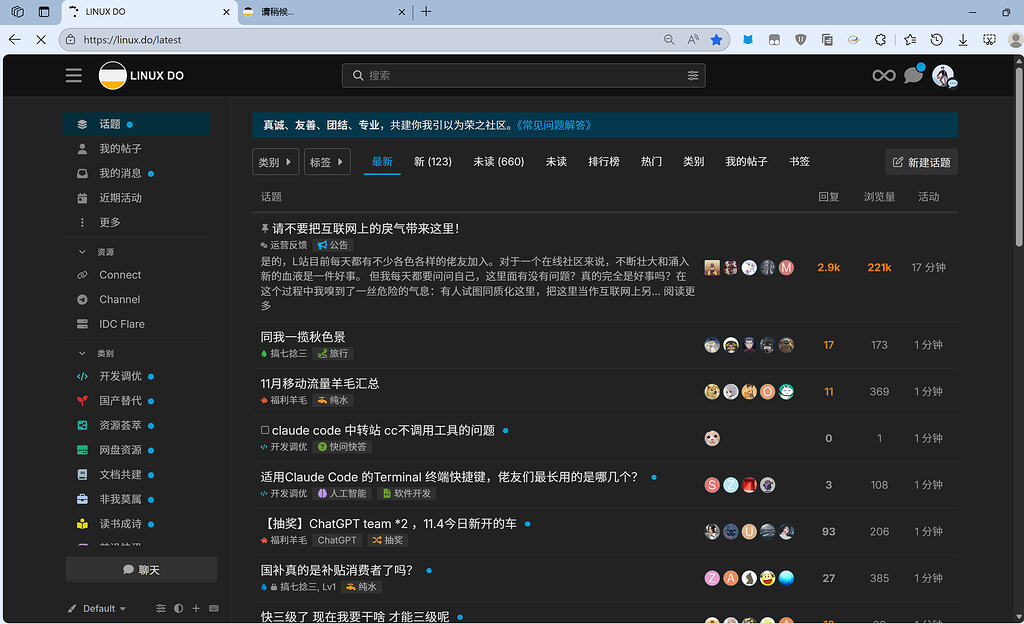Click the 公告 tag on pinned topic

coord(333,245)
